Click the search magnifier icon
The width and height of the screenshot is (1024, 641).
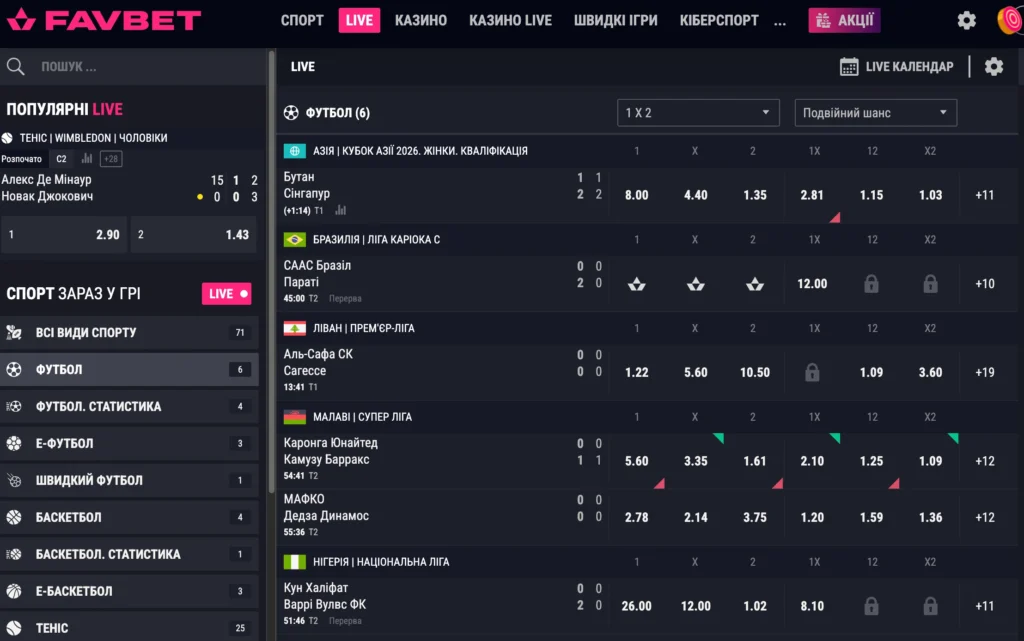pos(16,67)
